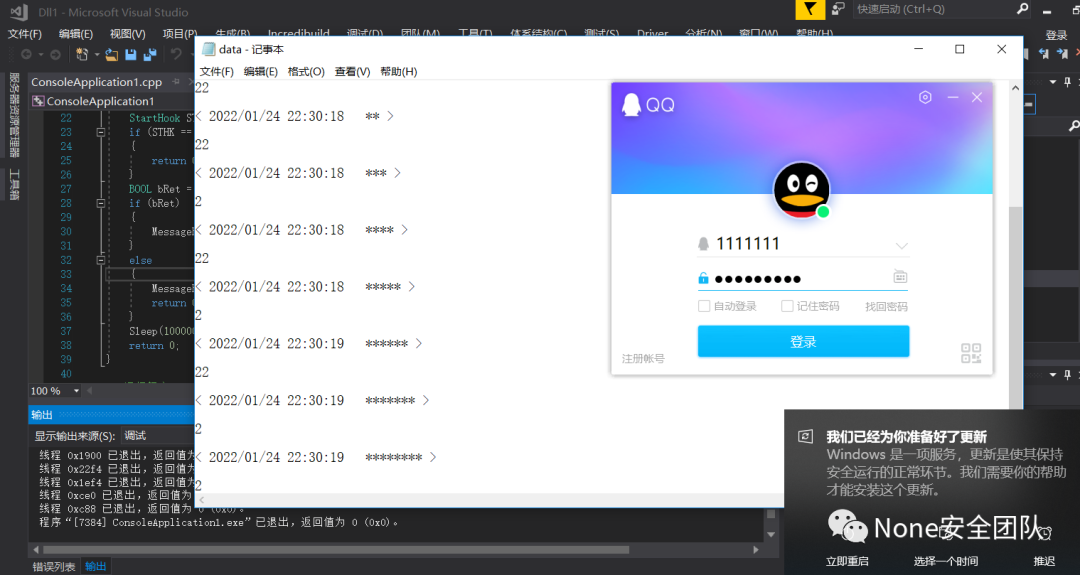Click the update notification refresh icon
Image resolution: width=1080 pixels, height=575 pixels.
coord(805,436)
